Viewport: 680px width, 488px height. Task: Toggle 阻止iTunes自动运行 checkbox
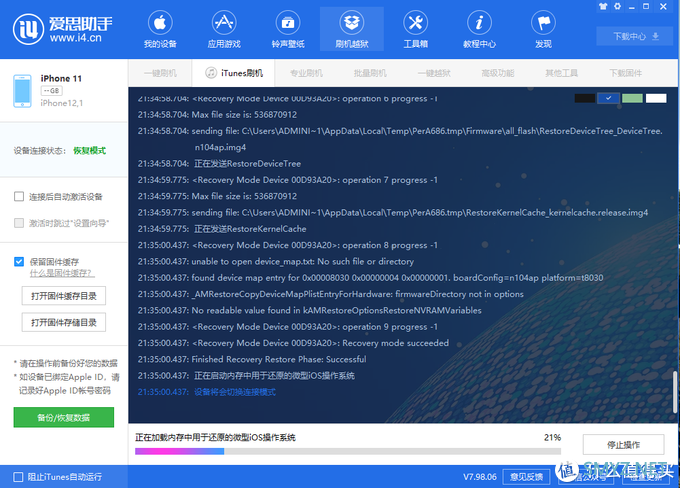[18, 477]
